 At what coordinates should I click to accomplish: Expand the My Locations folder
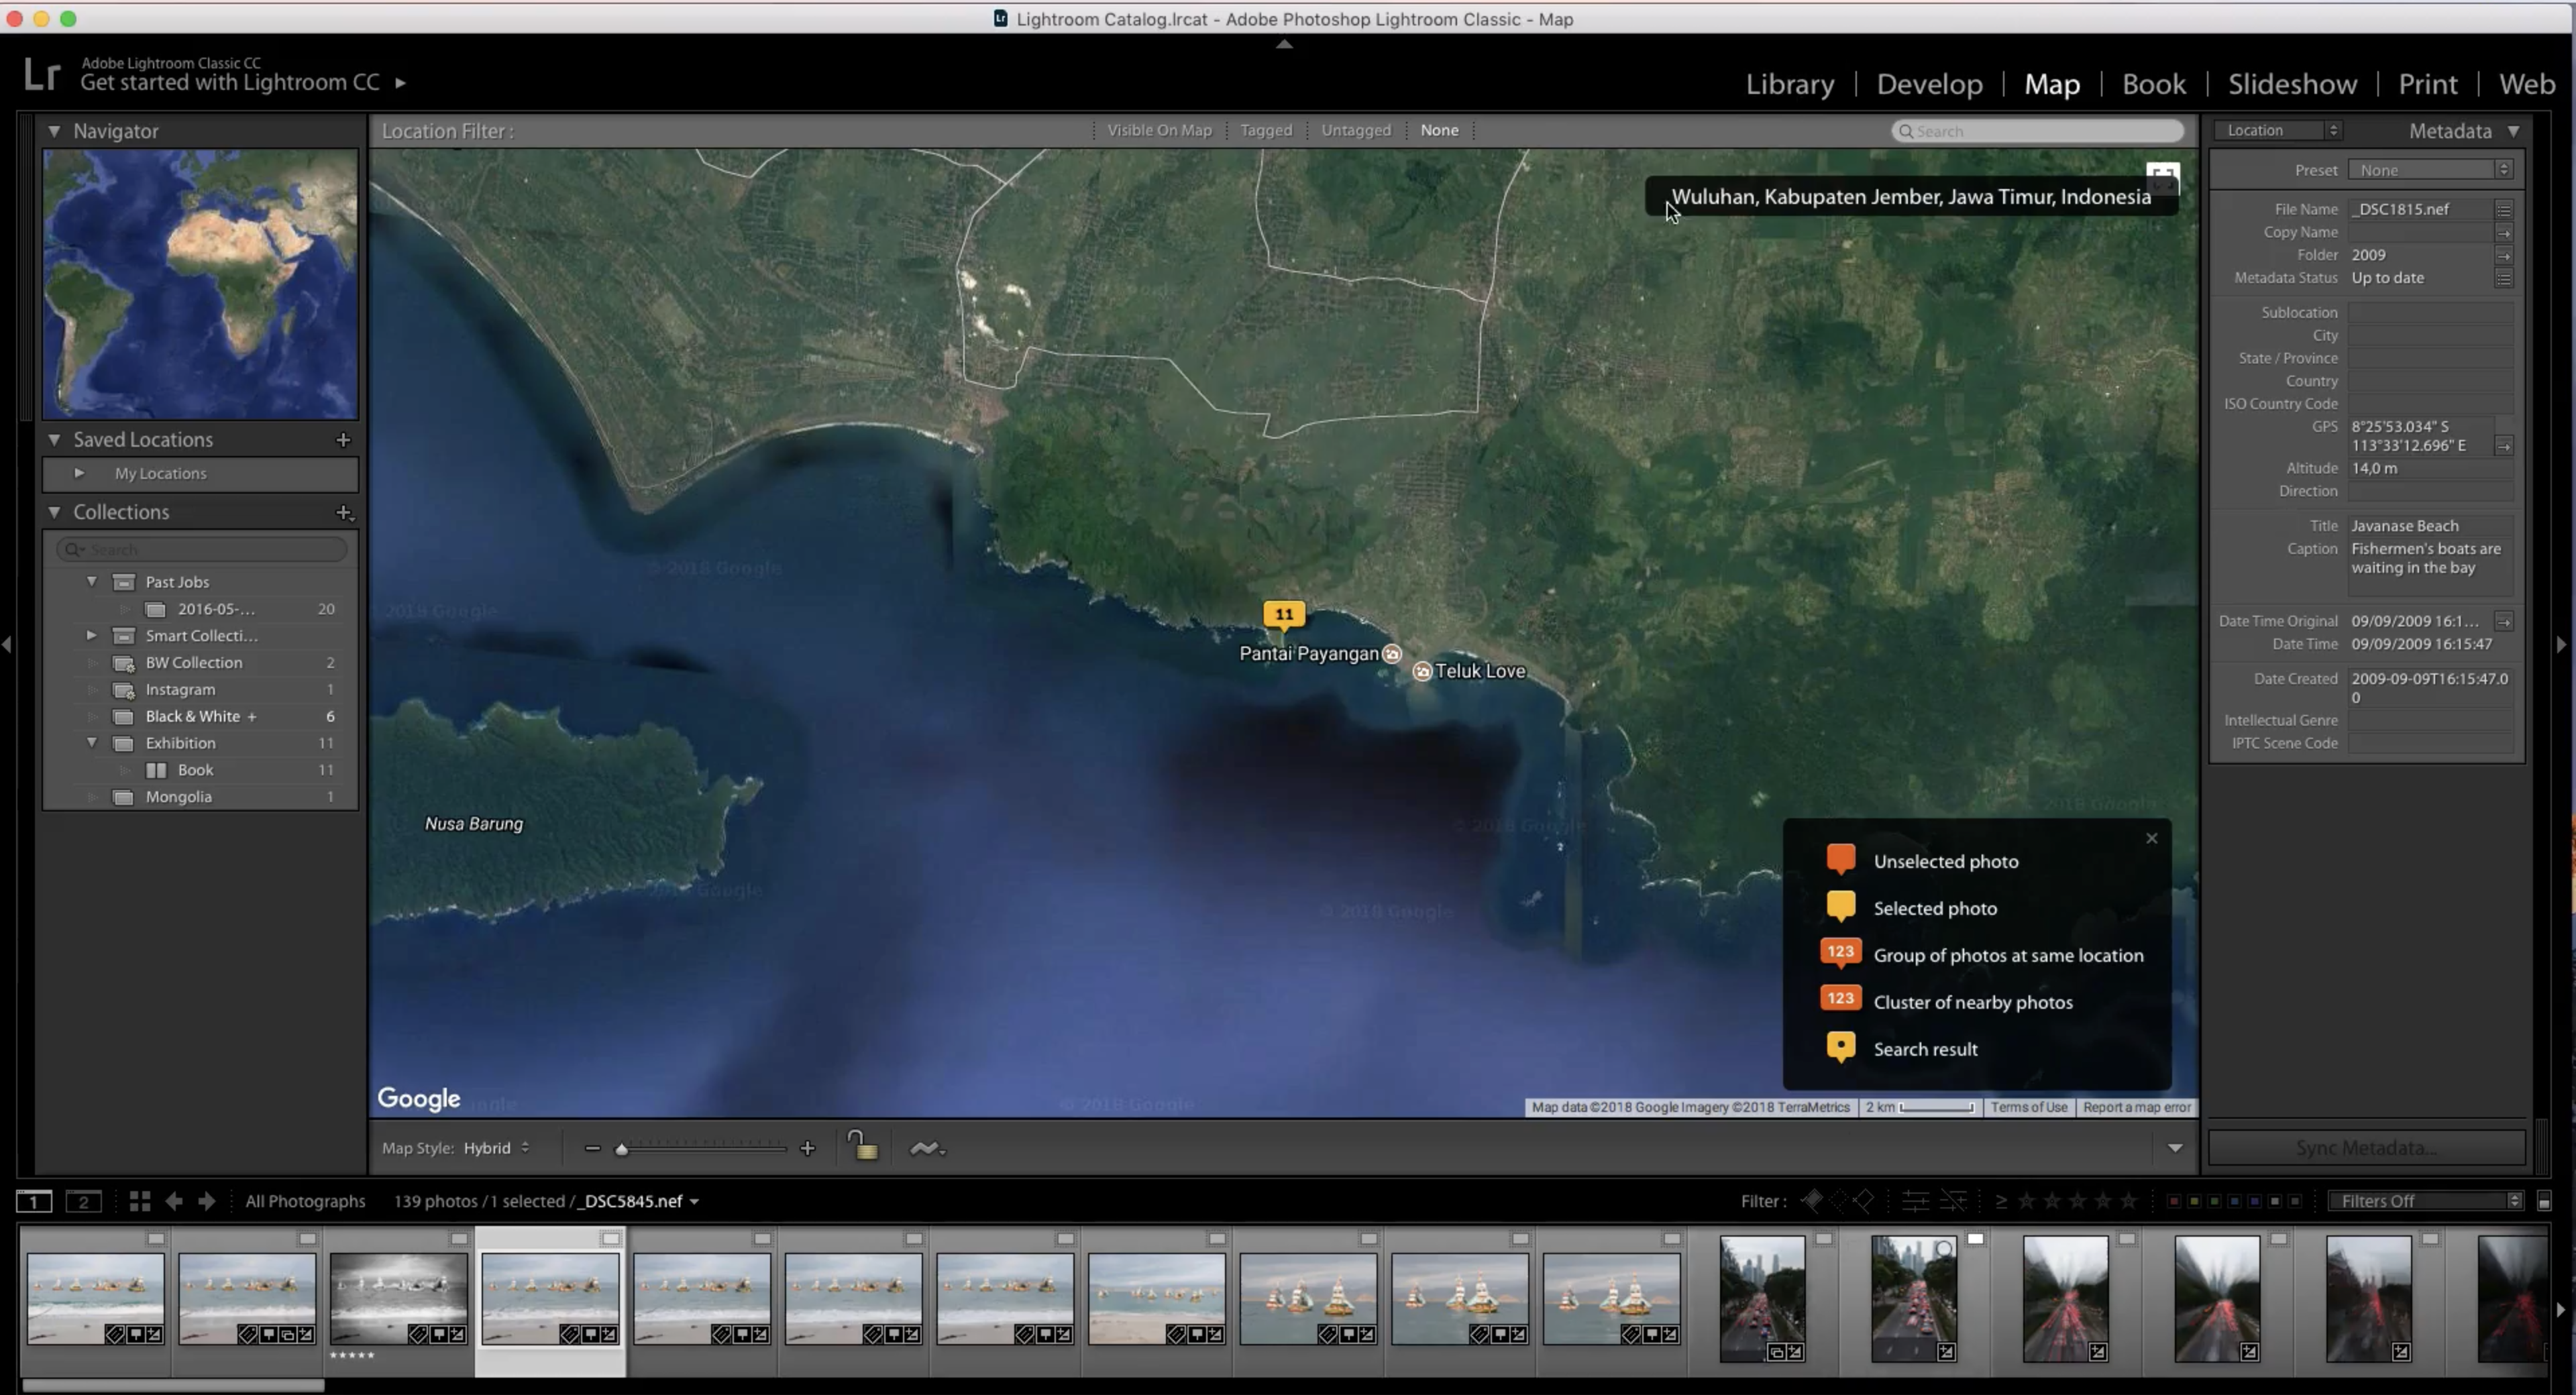(79, 473)
